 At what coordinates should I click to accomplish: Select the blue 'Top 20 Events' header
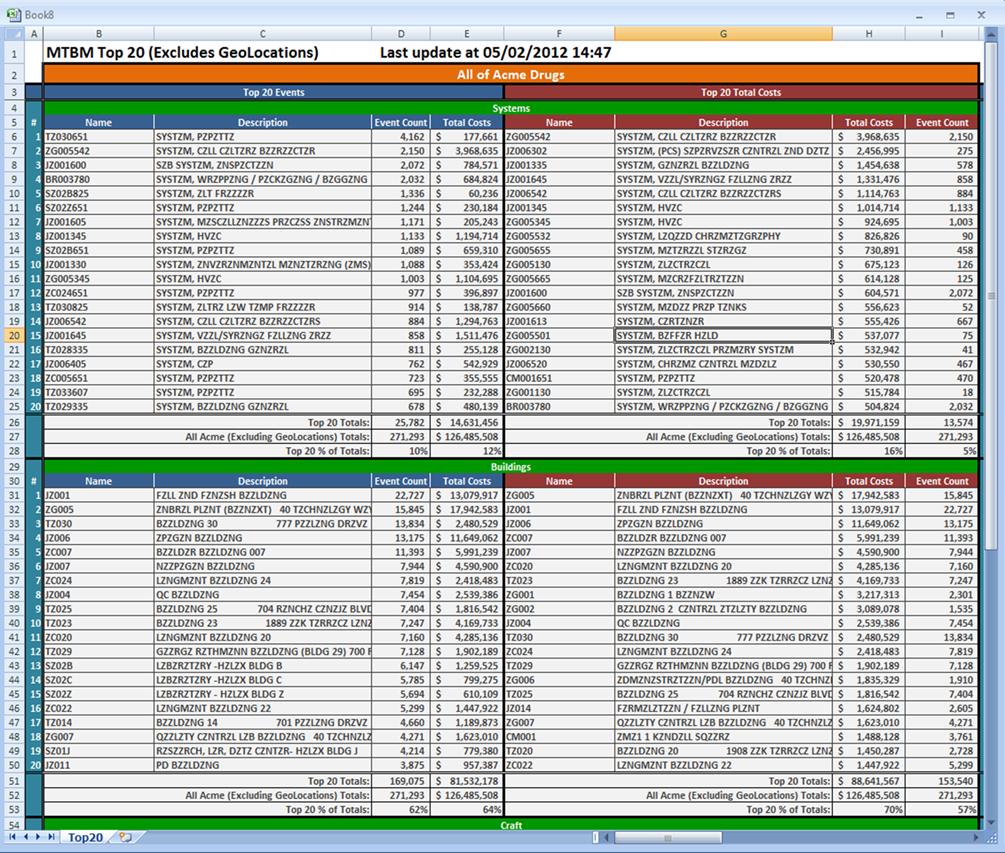274,92
